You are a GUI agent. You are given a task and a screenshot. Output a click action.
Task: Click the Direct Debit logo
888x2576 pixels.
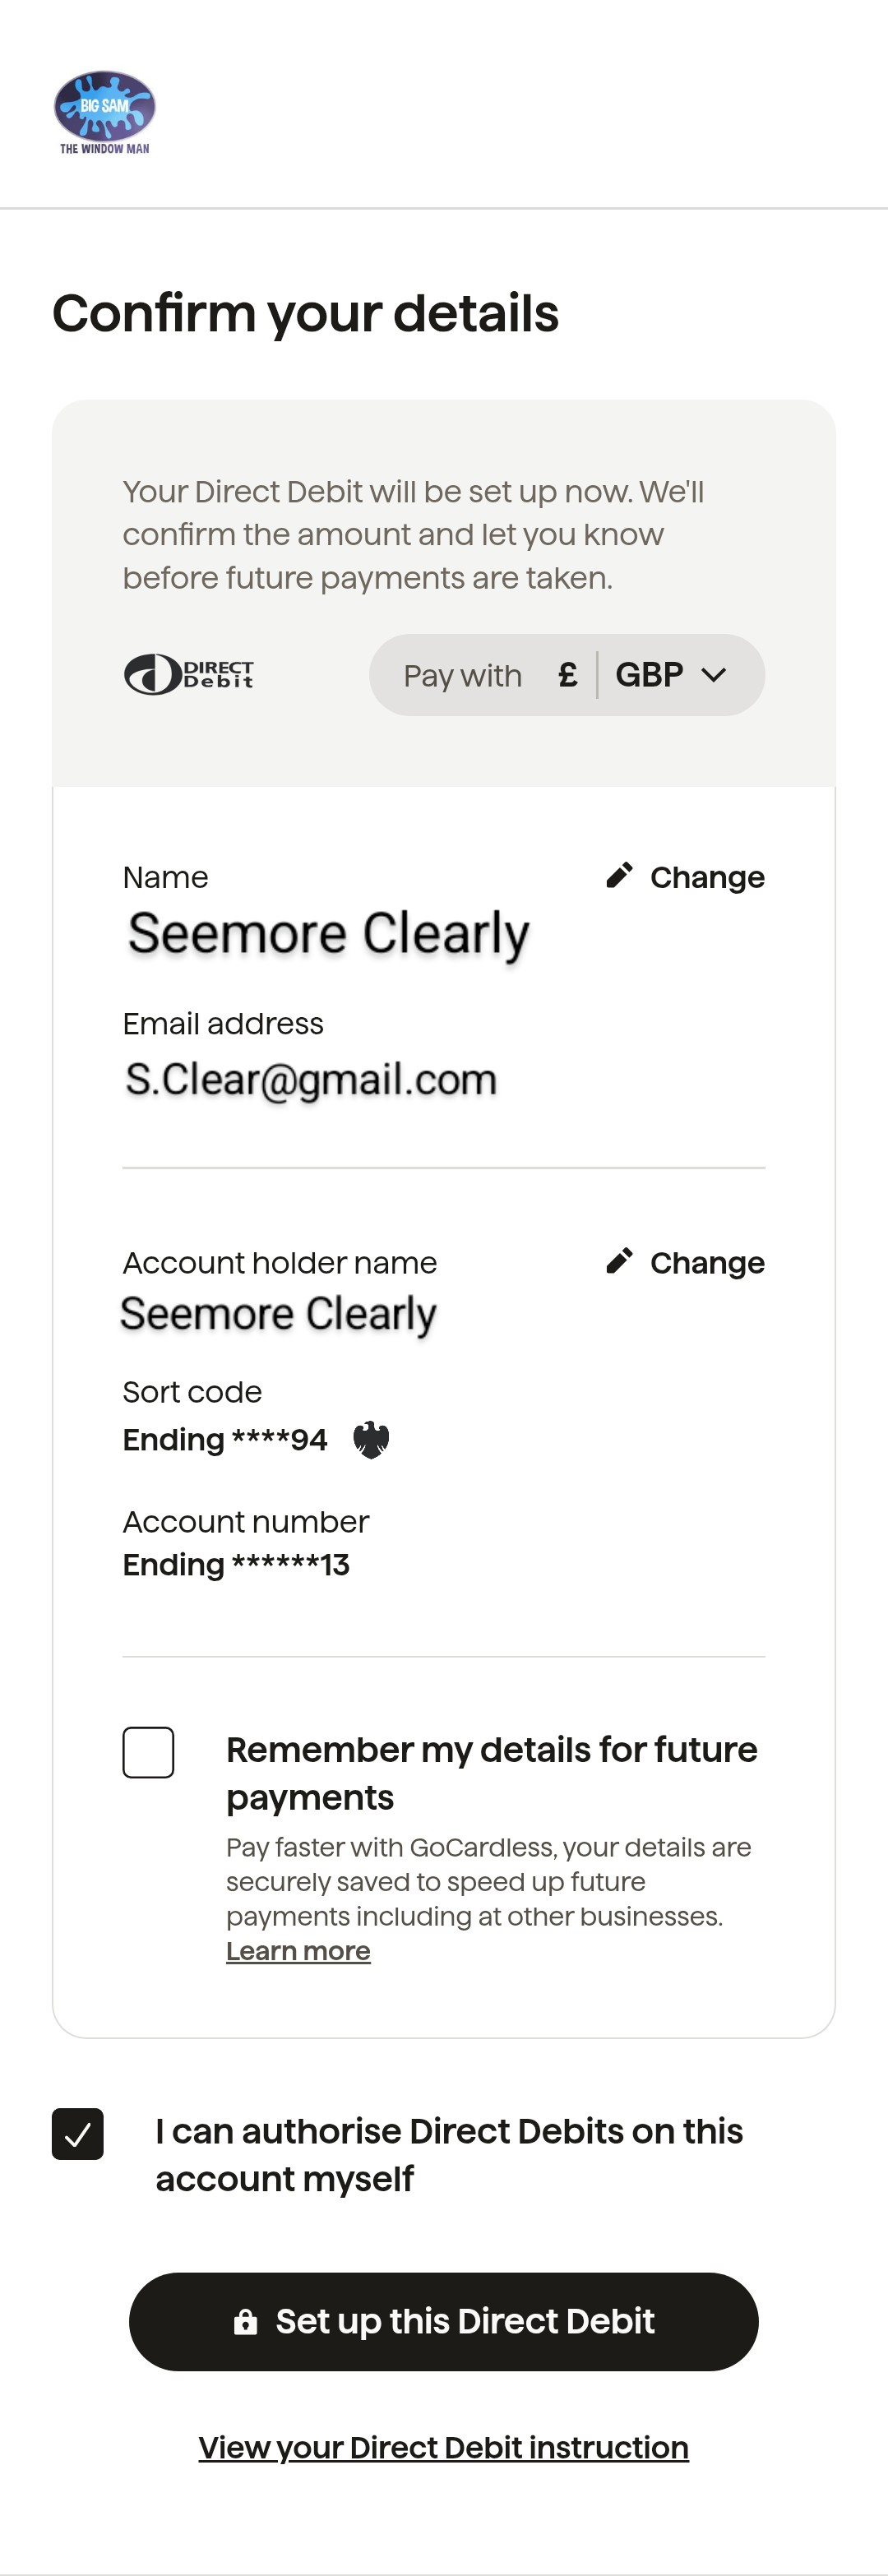[x=189, y=675]
